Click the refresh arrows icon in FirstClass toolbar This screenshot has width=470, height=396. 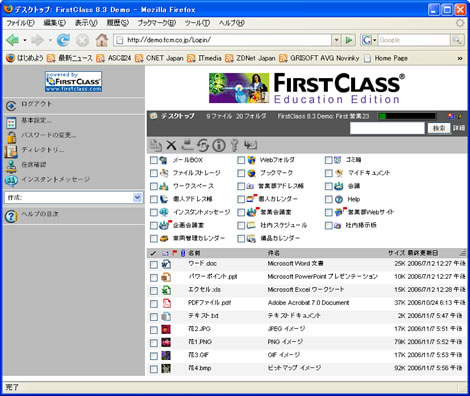pos(203,145)
